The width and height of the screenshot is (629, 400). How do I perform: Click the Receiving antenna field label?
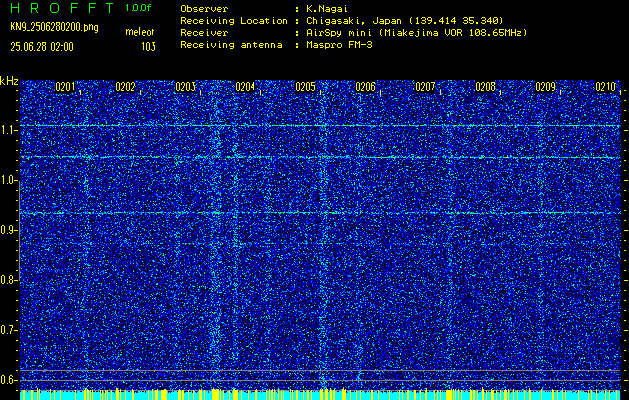coord(231,45)
